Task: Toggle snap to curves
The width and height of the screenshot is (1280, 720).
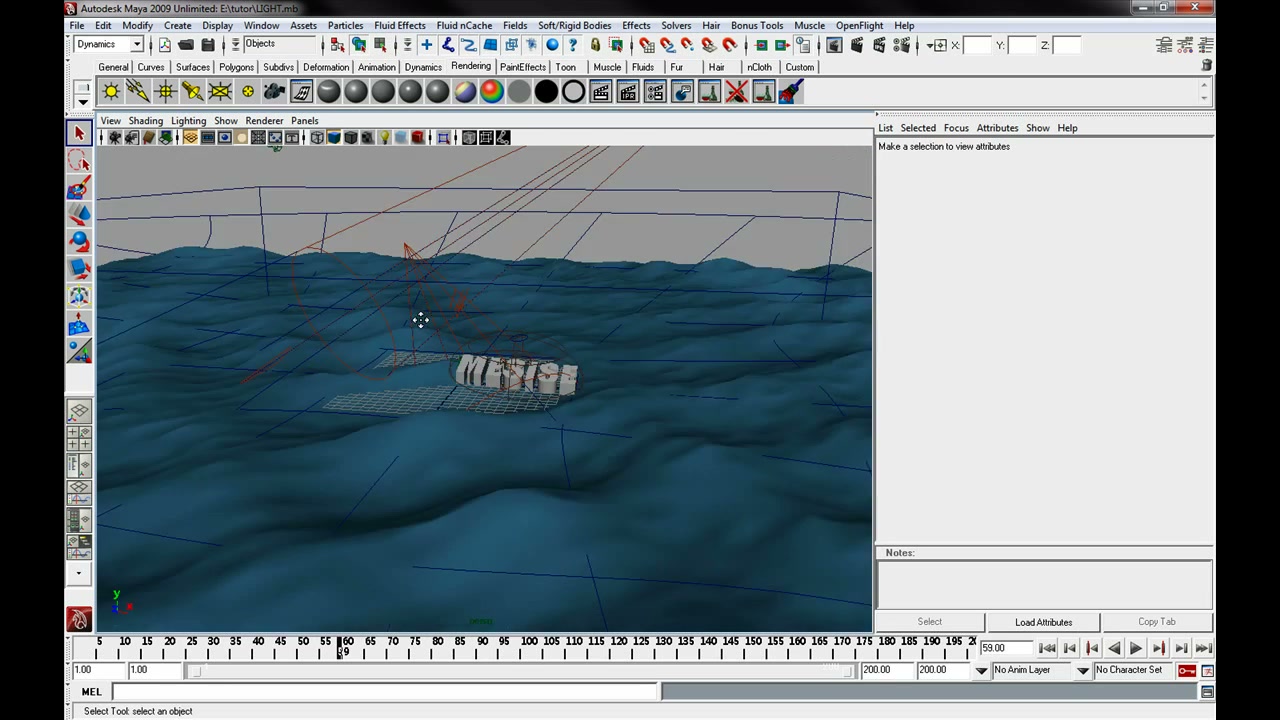Action: [667, 45]
